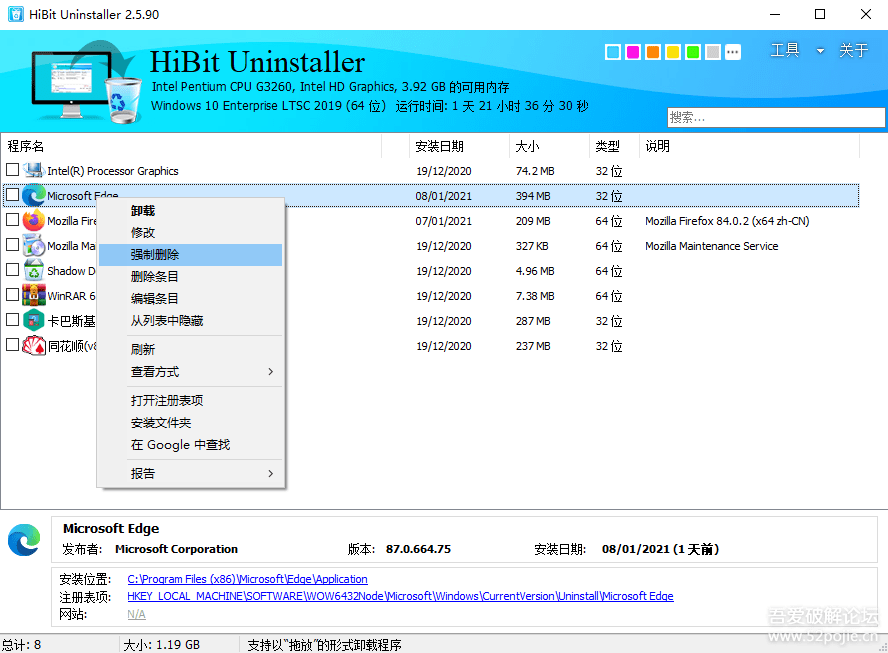Screen dimensions: 888x653
Task: Select the orange theme color swatch
Action: point(653,52)
